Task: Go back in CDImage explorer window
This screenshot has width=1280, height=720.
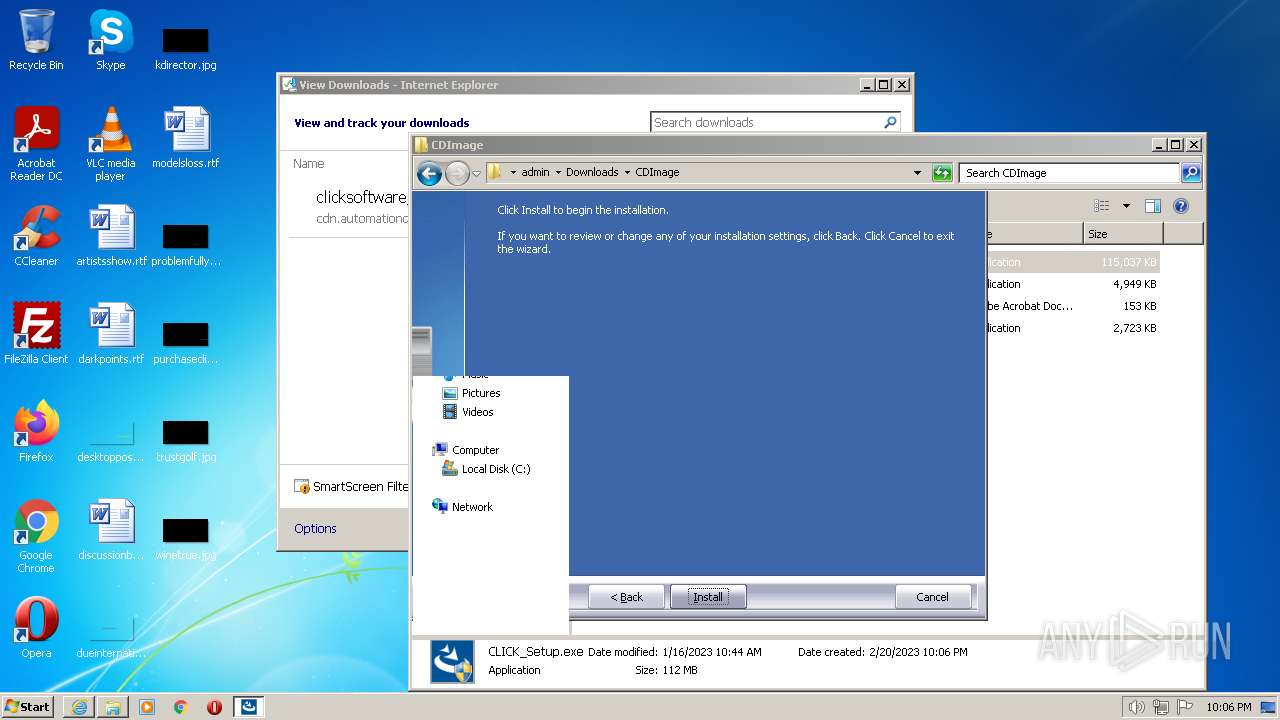Action: point(430,173)
